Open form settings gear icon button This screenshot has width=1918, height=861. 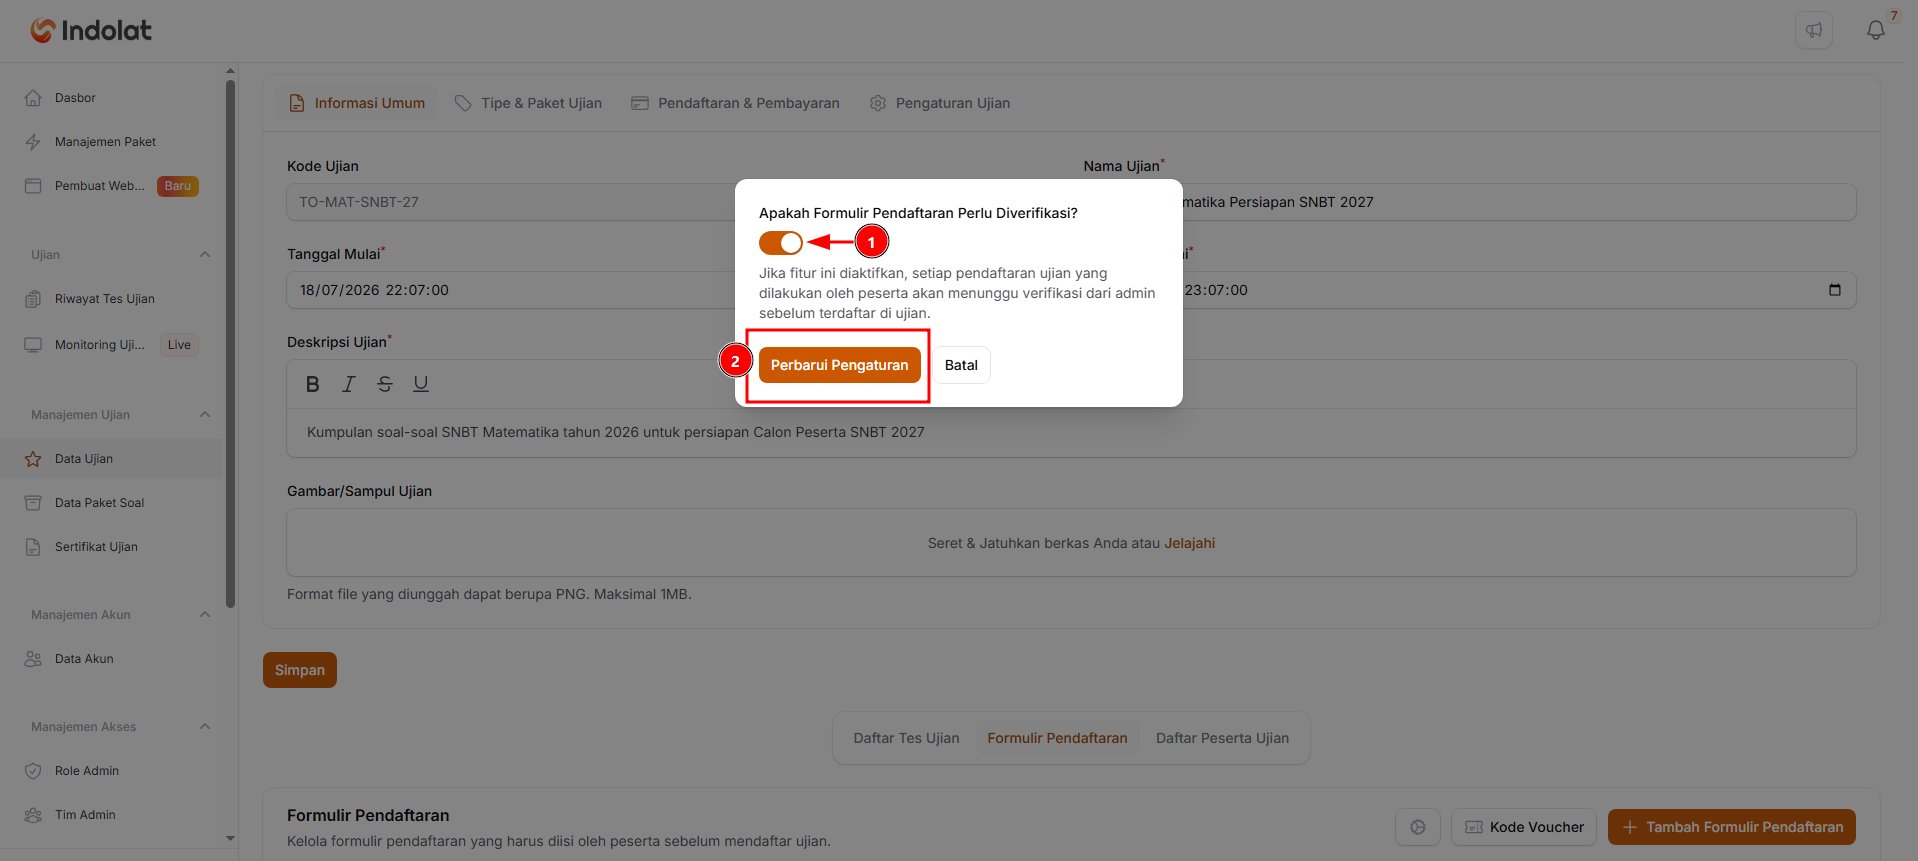[x=1417, y=827]
